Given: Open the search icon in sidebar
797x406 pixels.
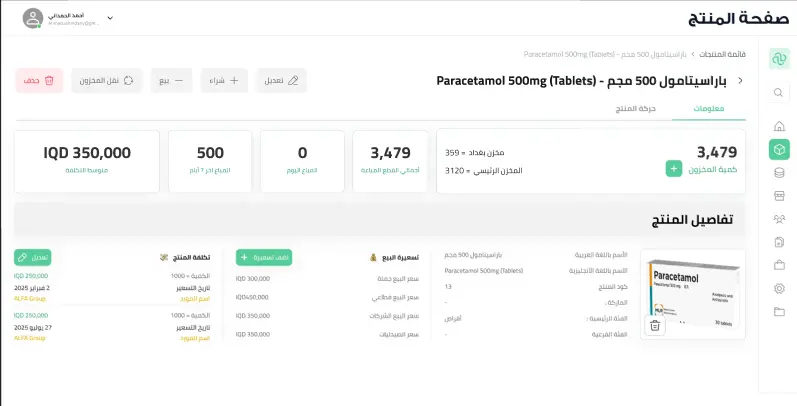Looking at the screenshot, I should 778,92.
